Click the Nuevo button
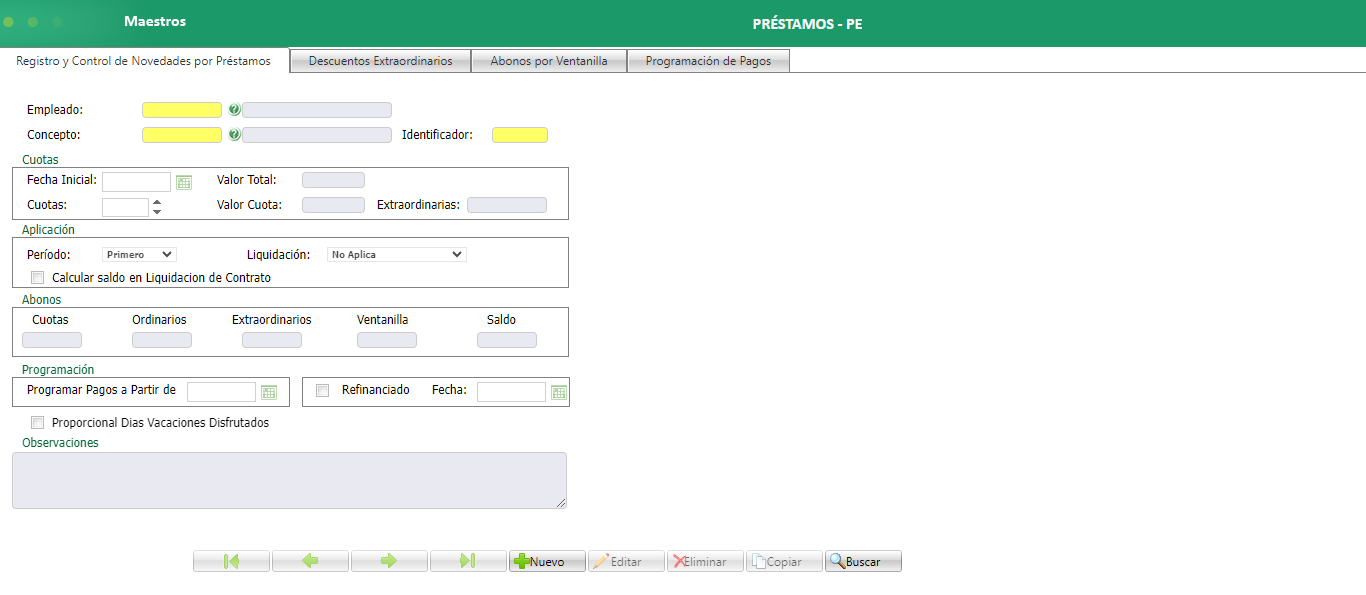Screen dimensions: 1366x595 tap(546, 560)
